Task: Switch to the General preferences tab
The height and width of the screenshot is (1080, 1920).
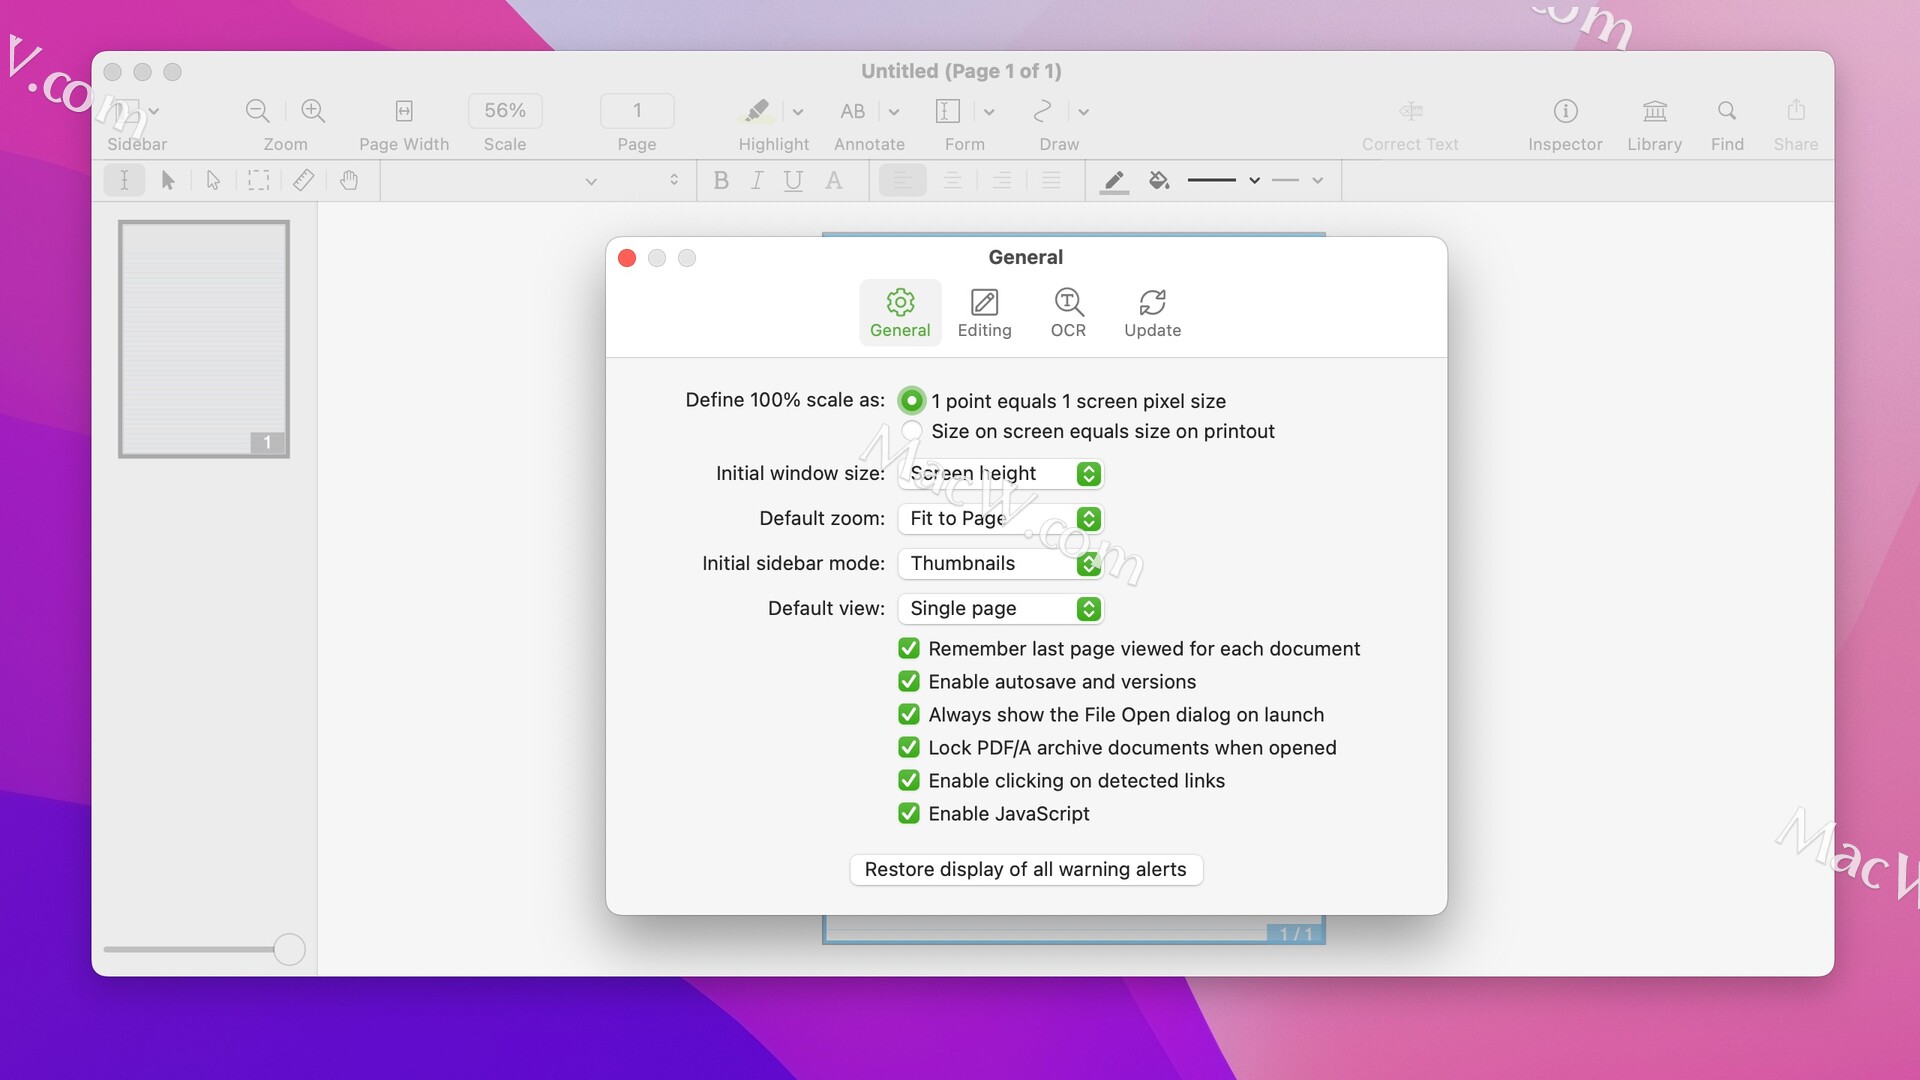Action: point(900,313)
